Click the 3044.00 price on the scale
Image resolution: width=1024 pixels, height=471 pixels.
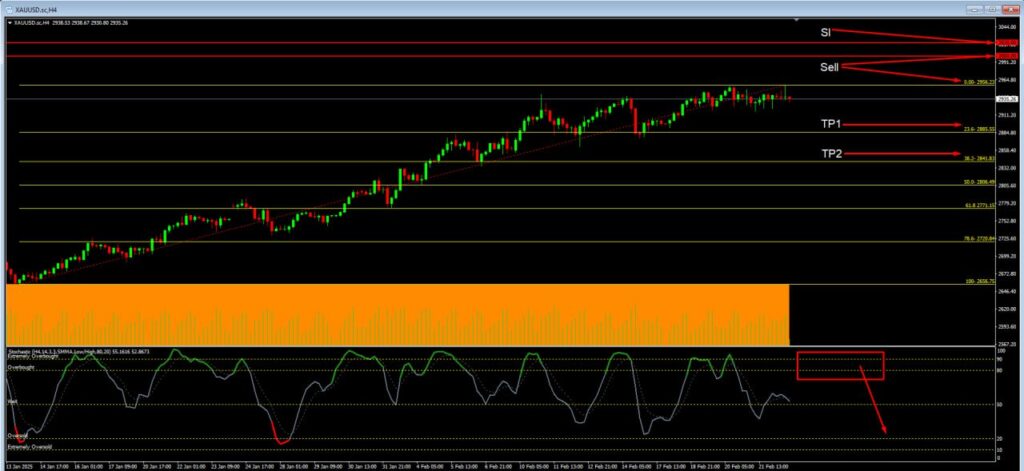point(1006,27)
